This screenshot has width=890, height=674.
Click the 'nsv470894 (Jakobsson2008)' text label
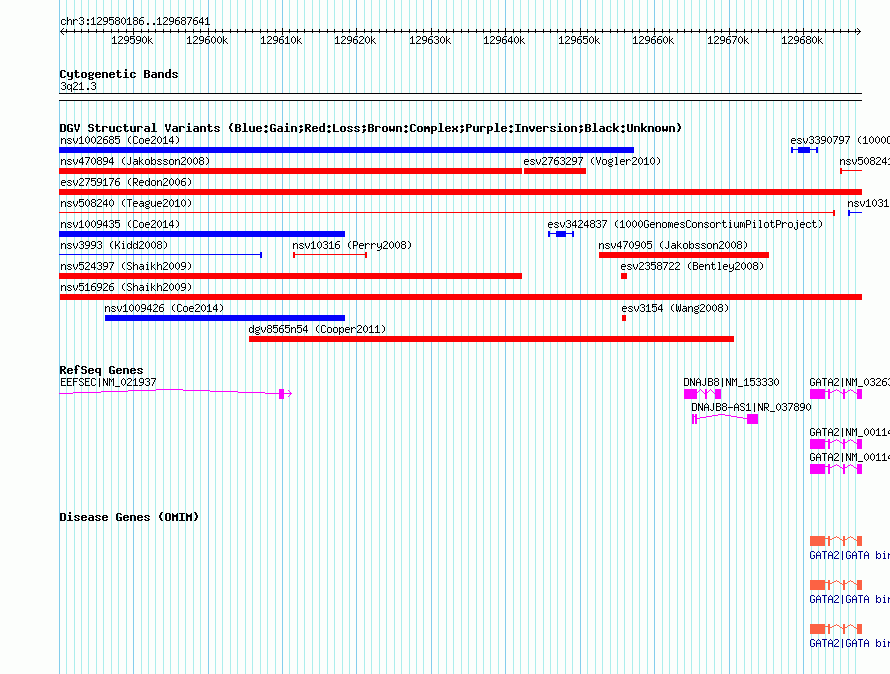(x=135, y=161)
